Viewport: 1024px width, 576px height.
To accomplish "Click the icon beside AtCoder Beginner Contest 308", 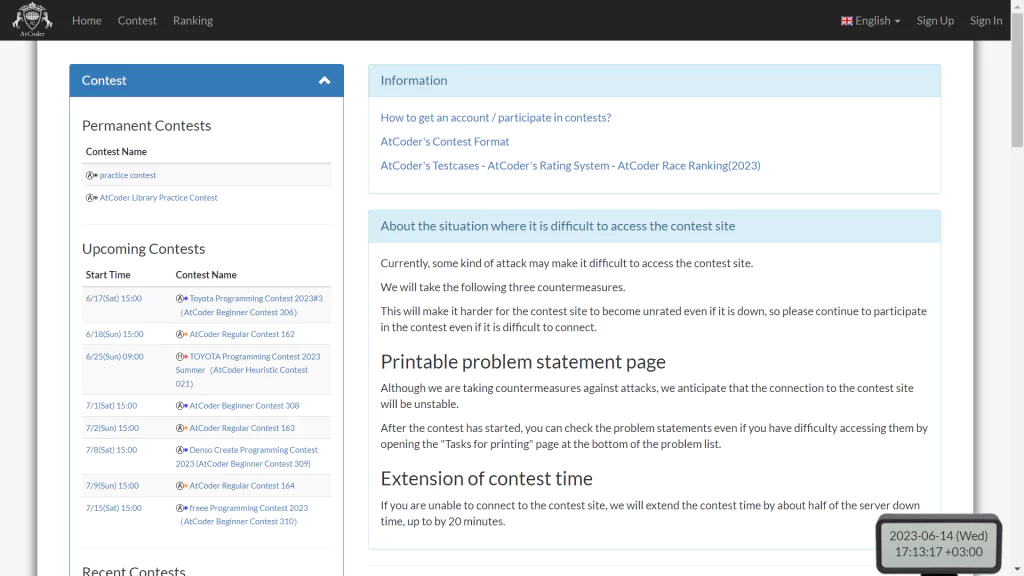I will 182,406.
